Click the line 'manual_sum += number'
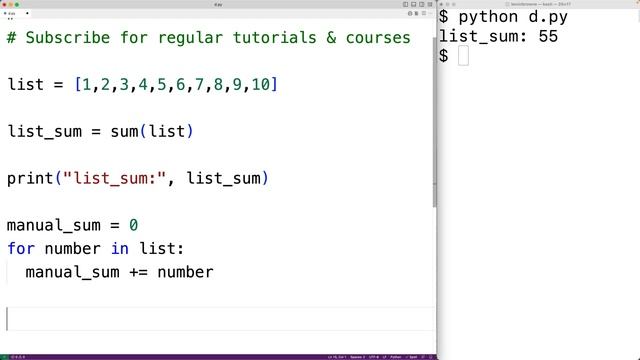The width and height of the screenshot is (640, 360). coord(119,272)
